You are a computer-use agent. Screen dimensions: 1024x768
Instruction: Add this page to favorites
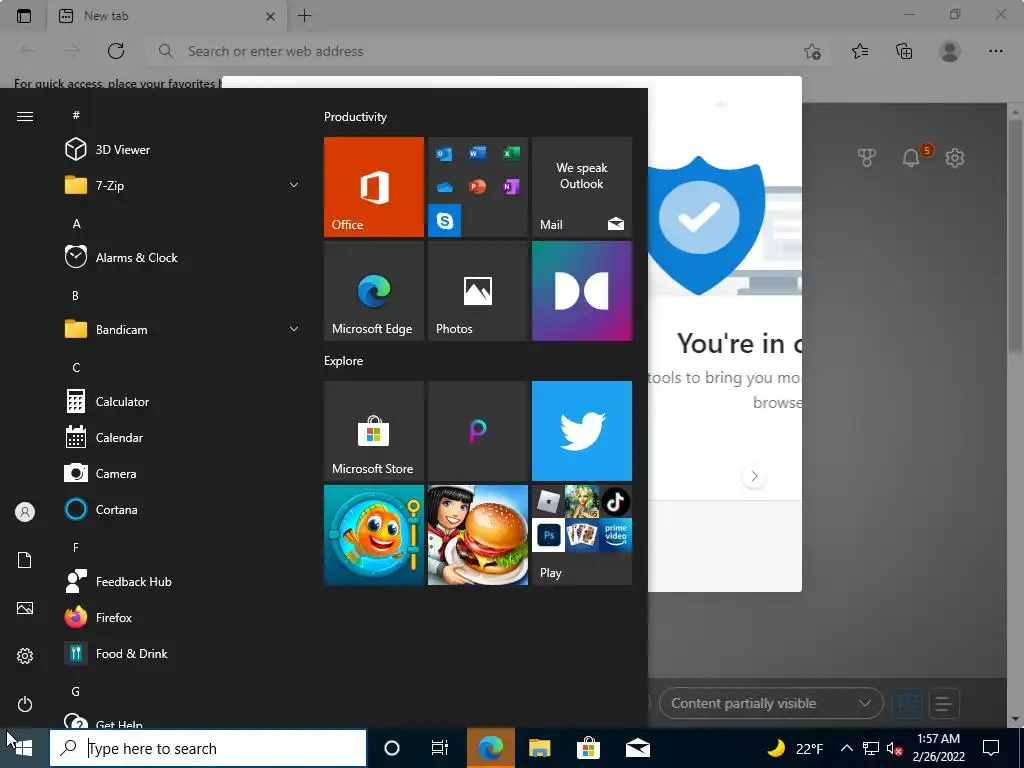pos(812,51)
